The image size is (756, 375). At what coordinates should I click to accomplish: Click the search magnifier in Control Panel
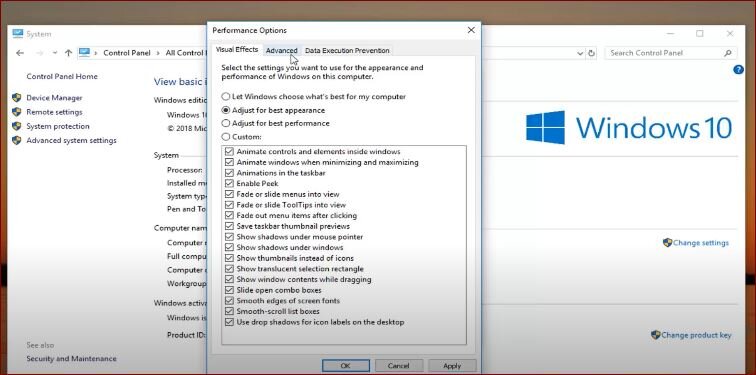pos(728,53)
